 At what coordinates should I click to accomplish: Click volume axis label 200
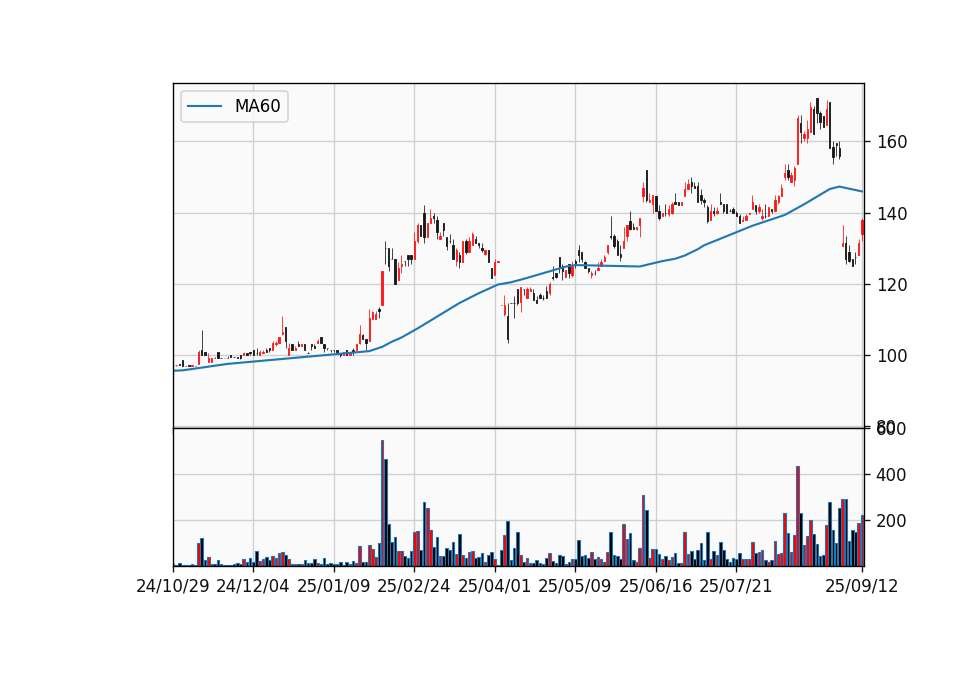pyautogui.click(x=892, y=521)
